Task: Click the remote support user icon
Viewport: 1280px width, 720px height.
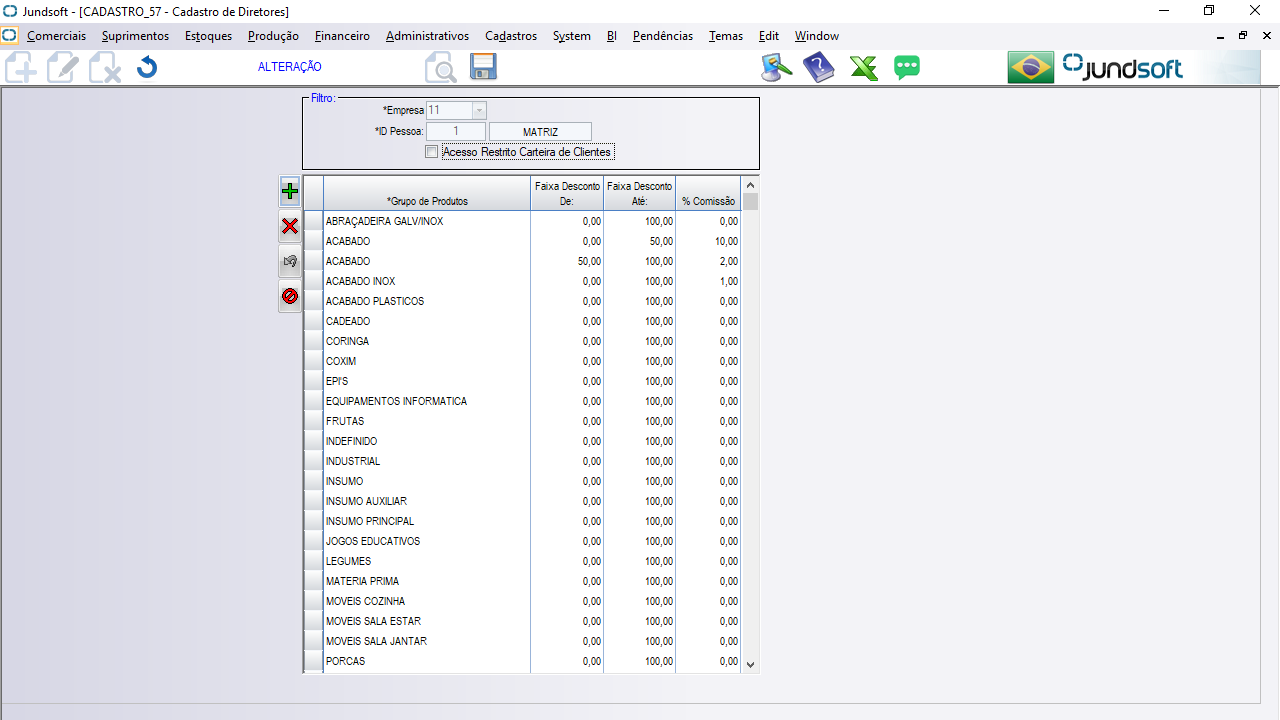Action: 776,68
